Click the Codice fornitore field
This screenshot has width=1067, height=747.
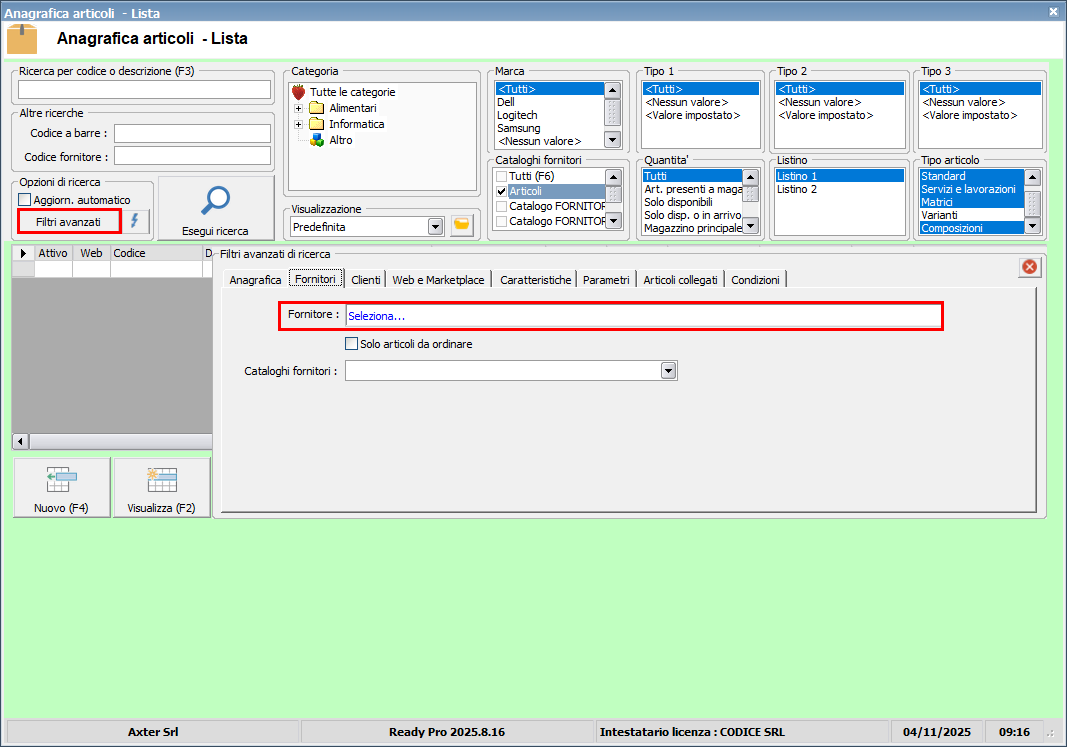(x=193, y=156)
